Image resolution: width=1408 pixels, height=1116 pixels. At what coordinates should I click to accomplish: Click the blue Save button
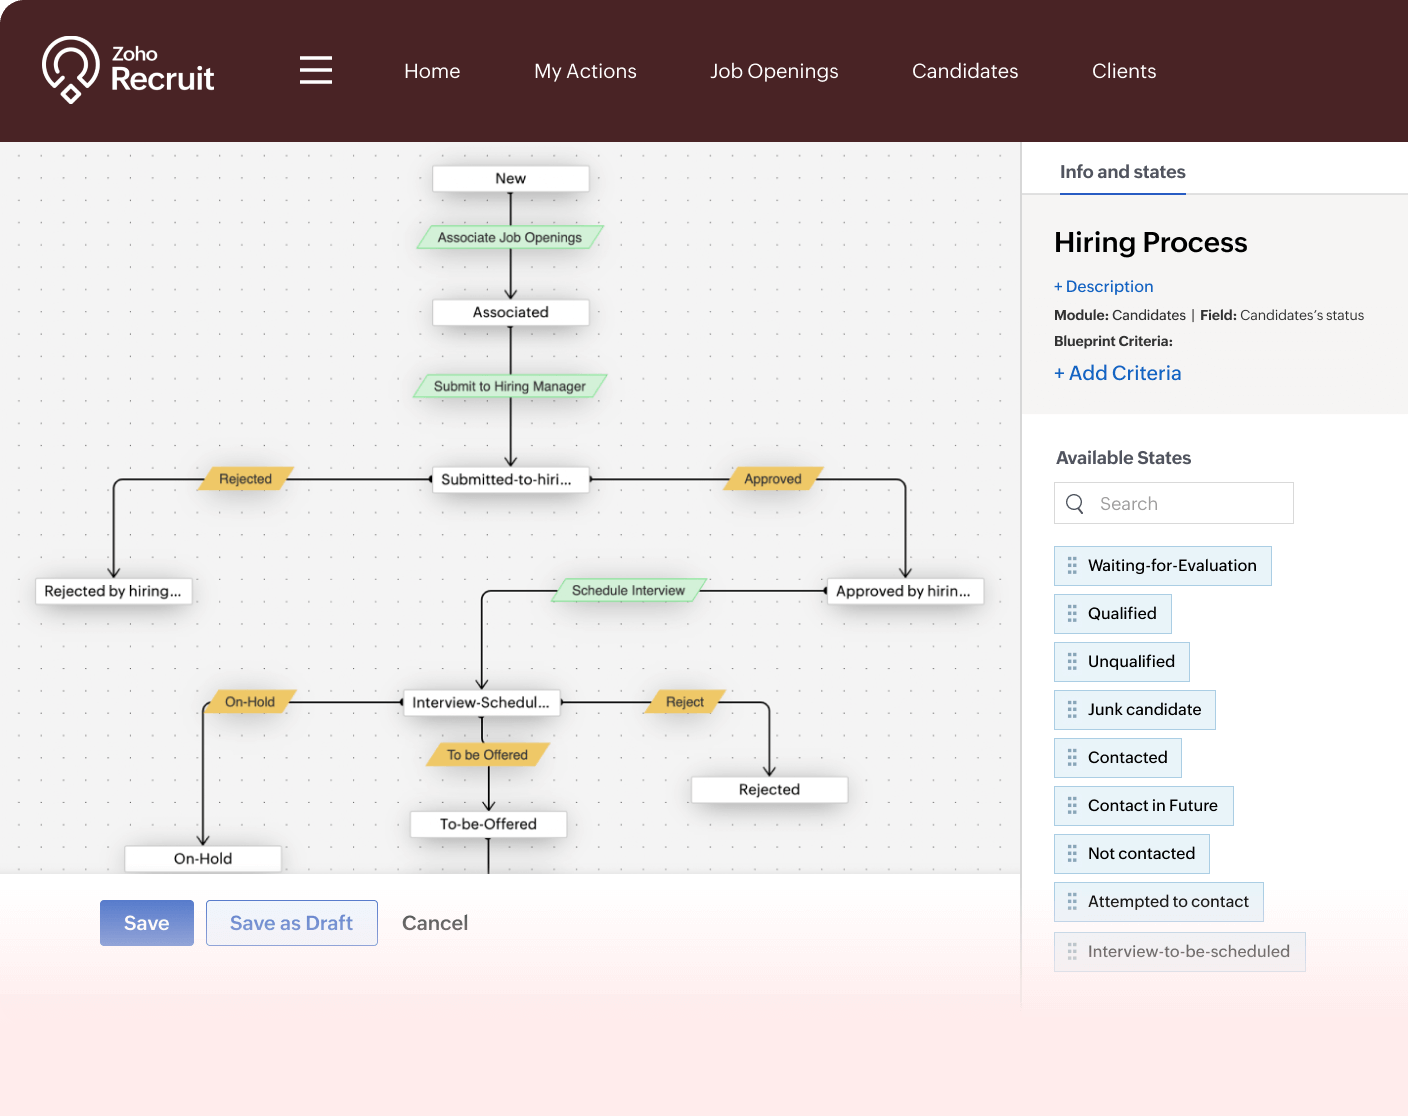point(147,923)
